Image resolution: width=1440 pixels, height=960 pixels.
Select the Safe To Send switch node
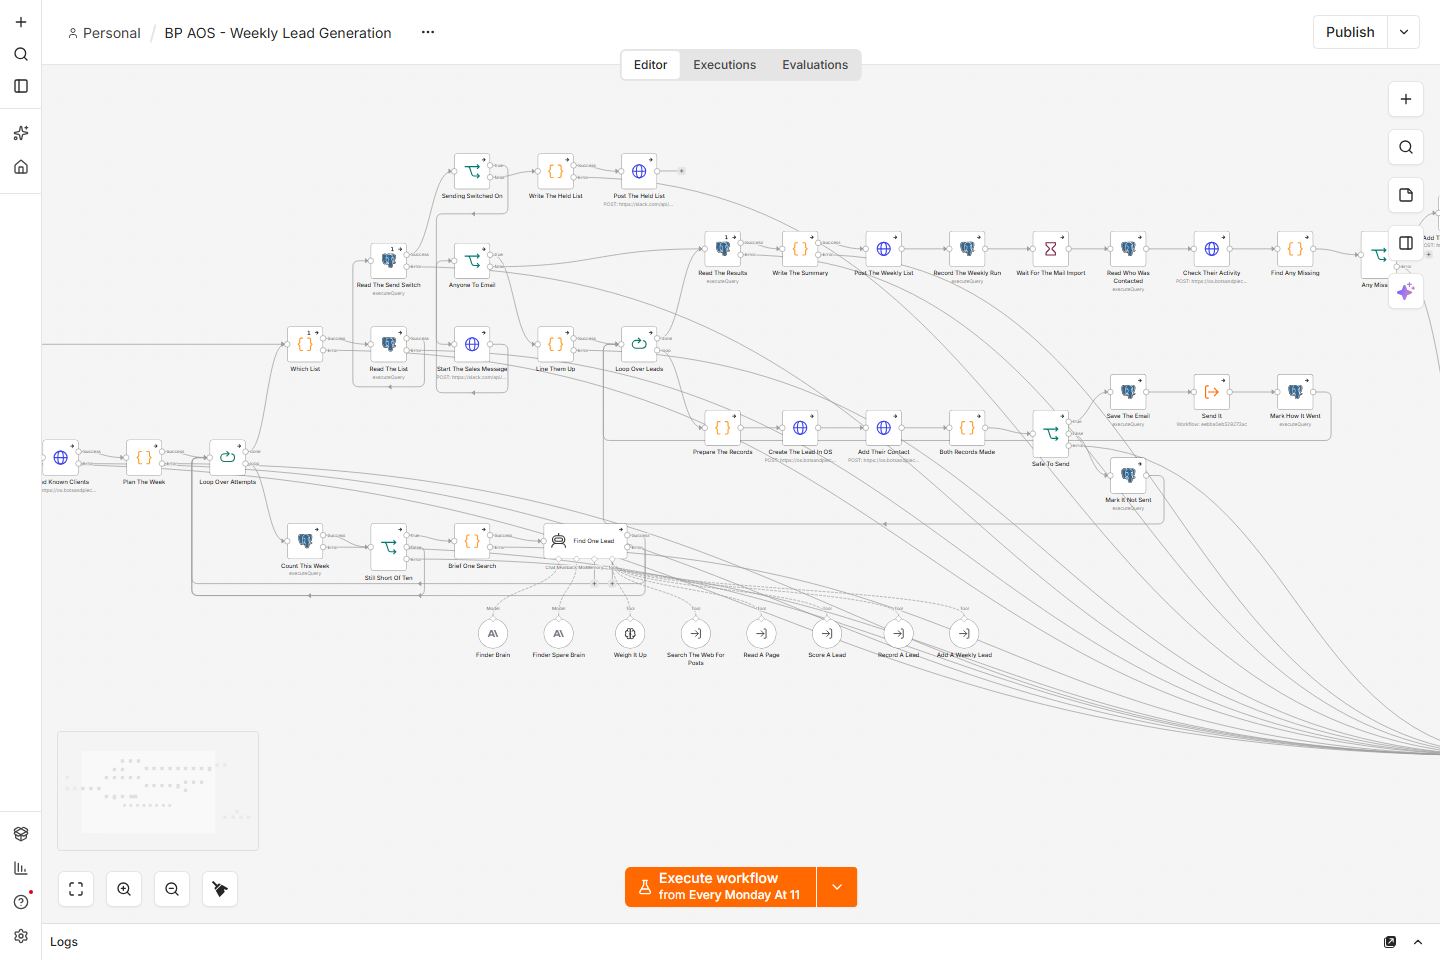pyautogui.click(x=1050, y=433)
